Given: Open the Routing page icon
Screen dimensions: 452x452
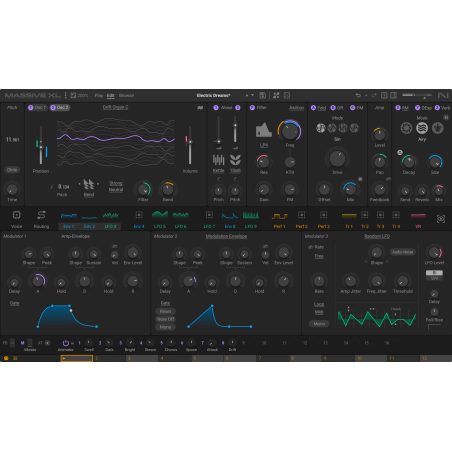Looking at the screenshot, I should (x=41, y=215).
